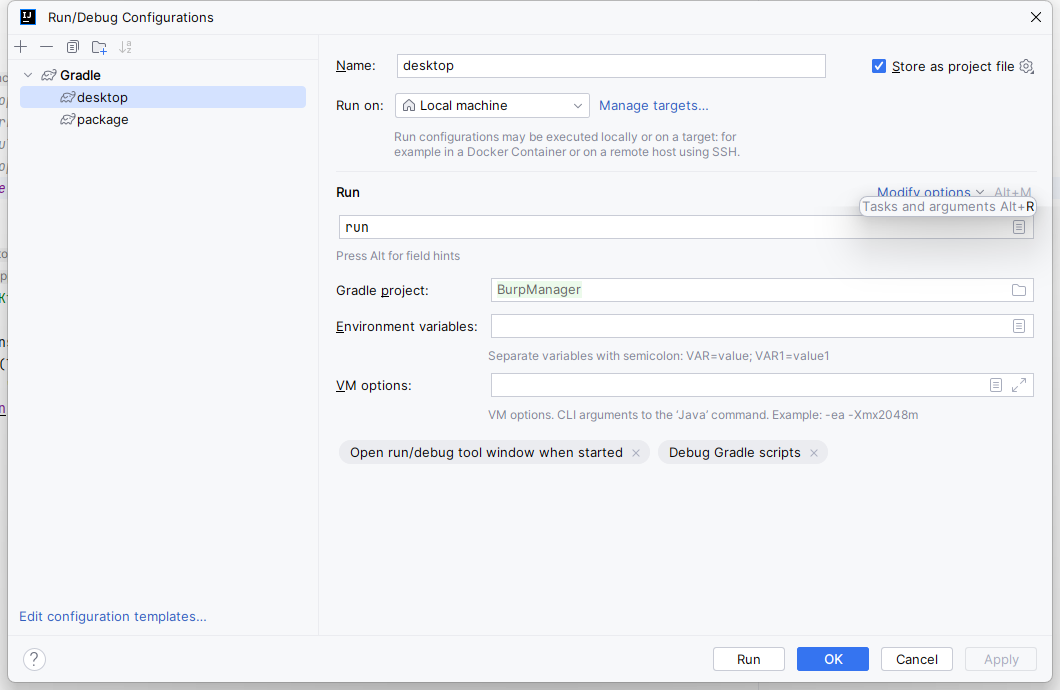Open the Modify options dropdown
The image size is (1060, 690).
[x=930, y=192]
